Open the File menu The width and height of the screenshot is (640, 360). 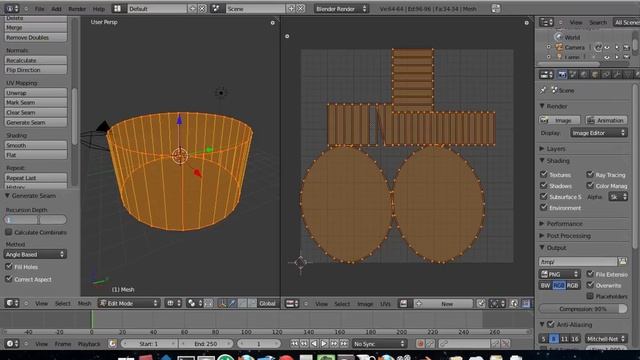pos(39,9)
